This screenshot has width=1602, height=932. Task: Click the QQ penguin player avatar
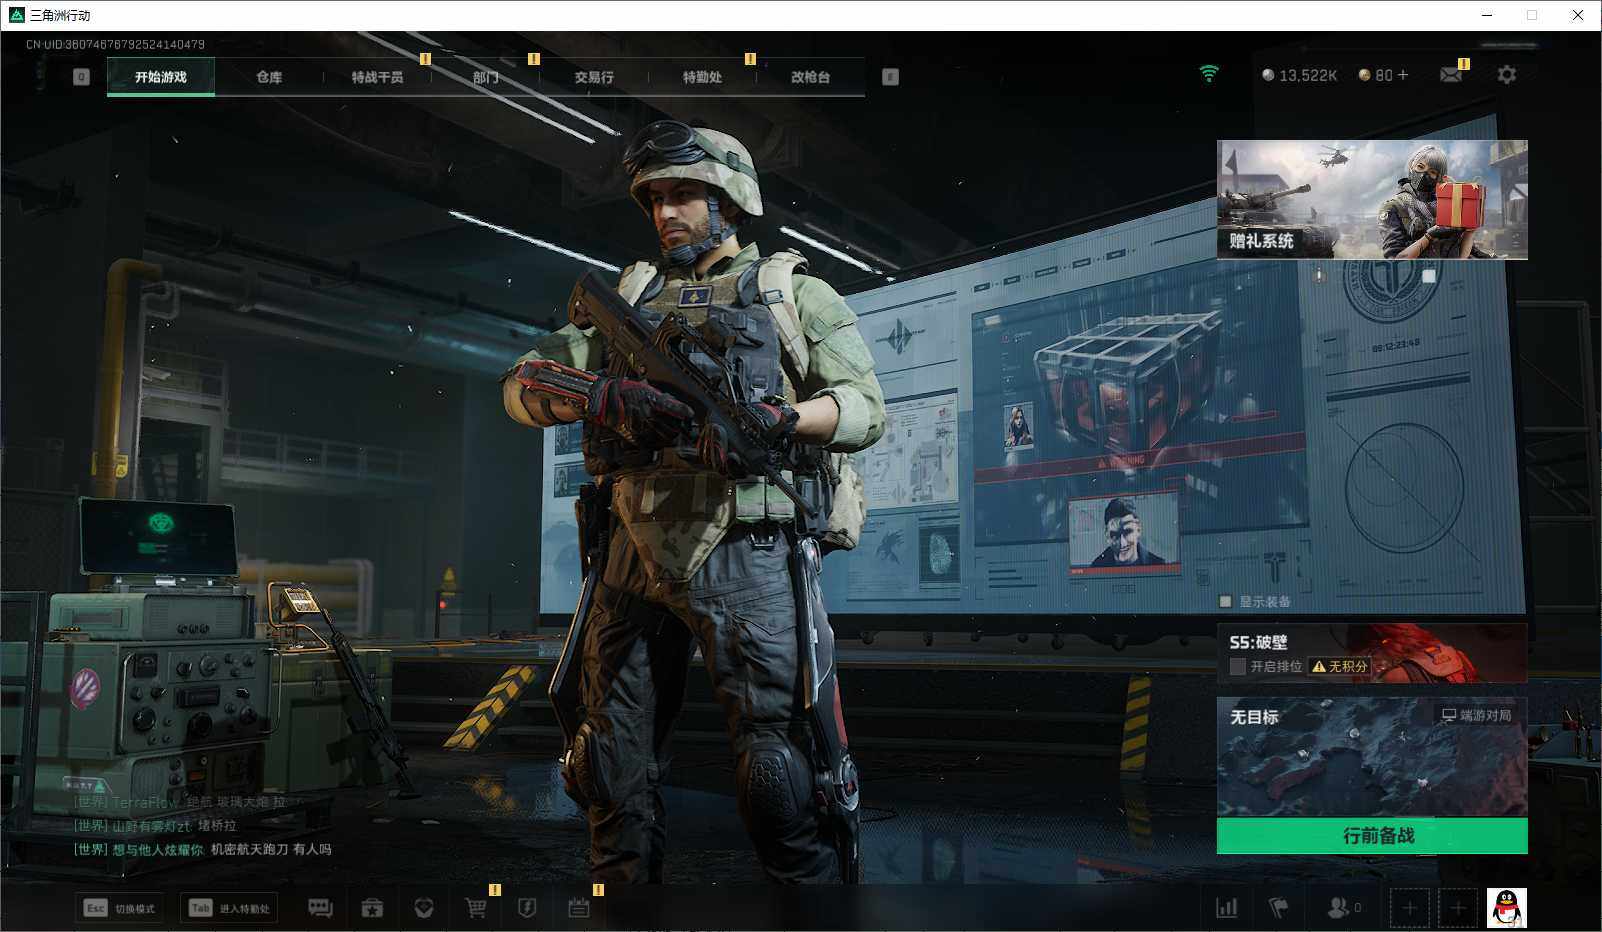(x=1507, y=908)
